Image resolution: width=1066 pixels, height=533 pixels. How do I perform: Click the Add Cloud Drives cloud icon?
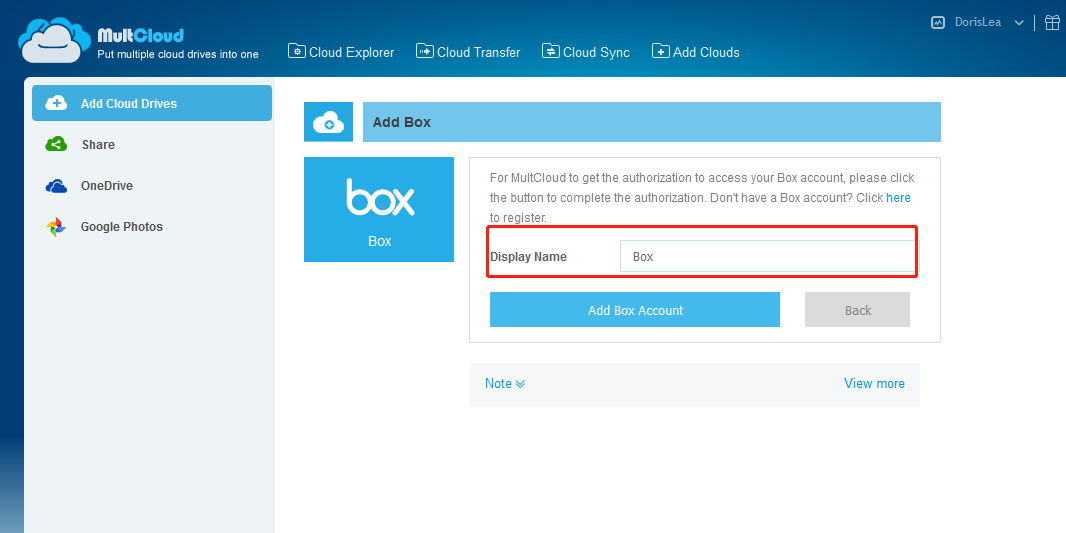click(x=56, y=103)
